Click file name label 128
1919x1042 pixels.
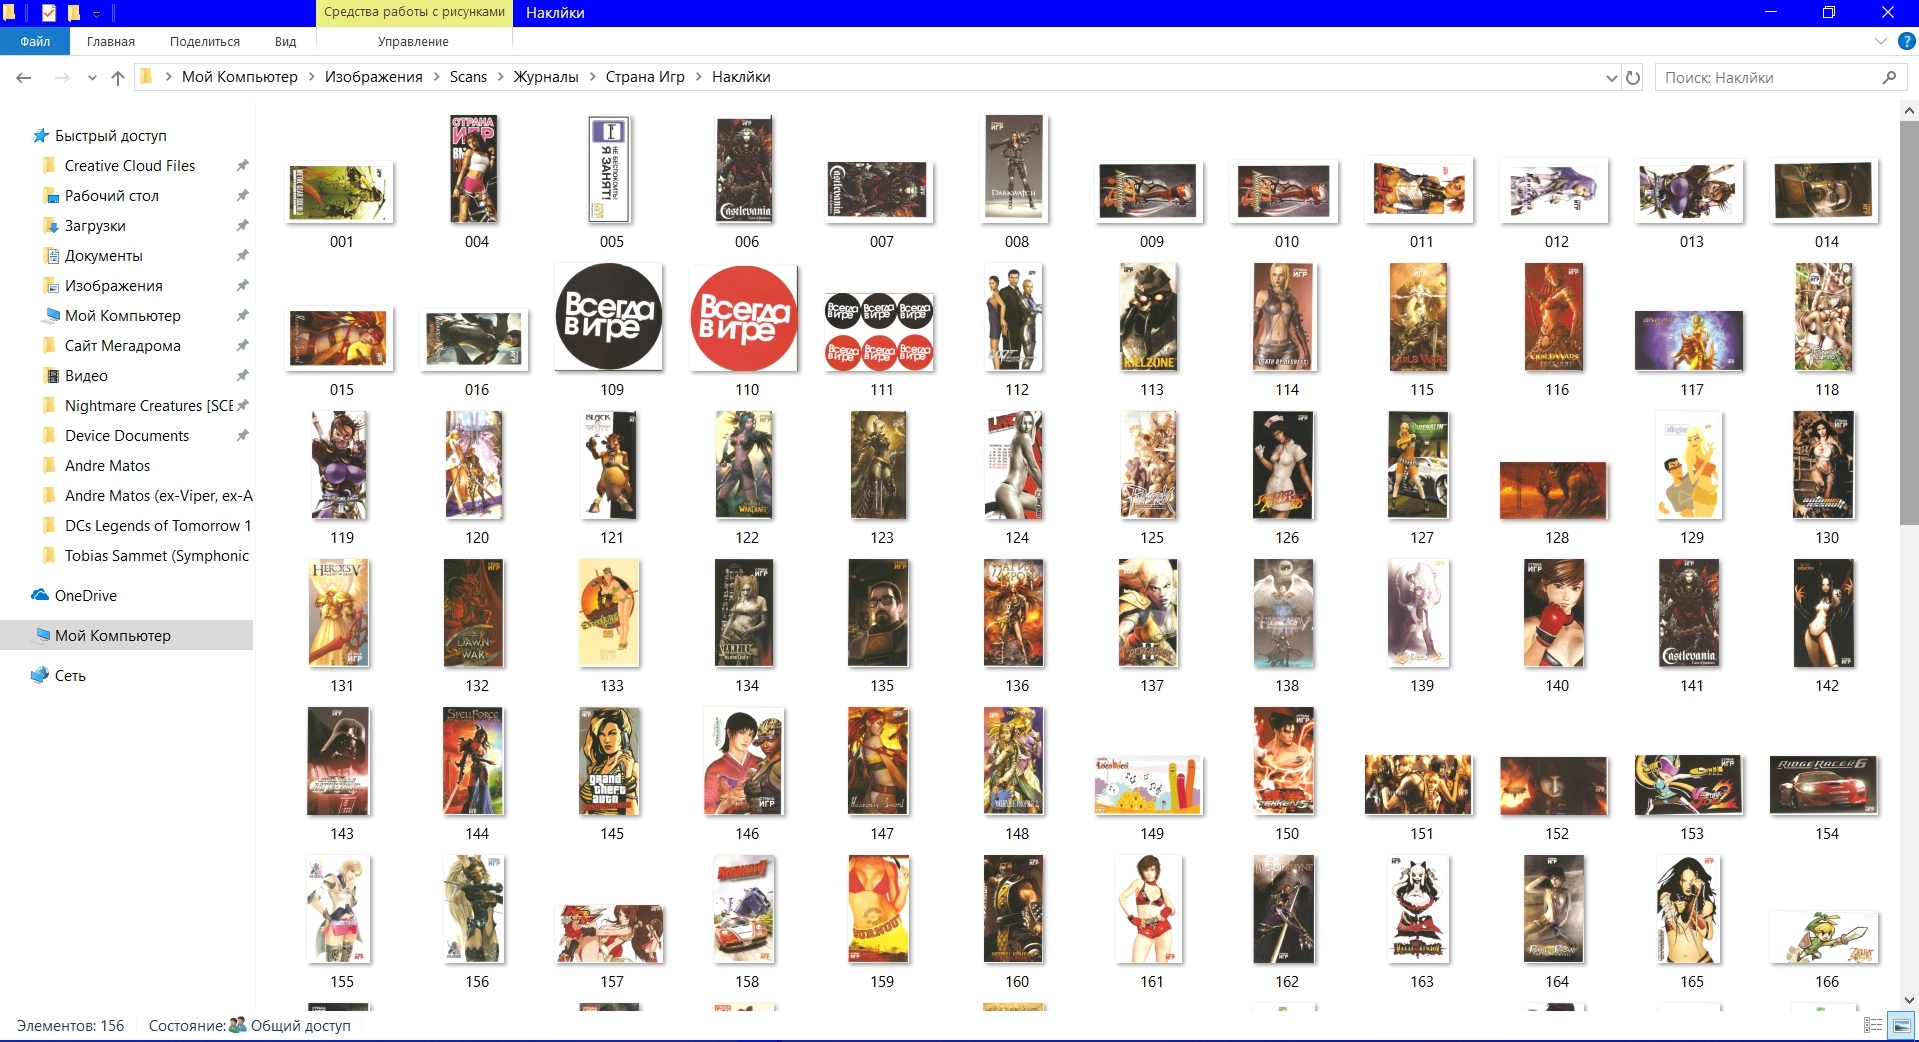(x=1557, y=537)
